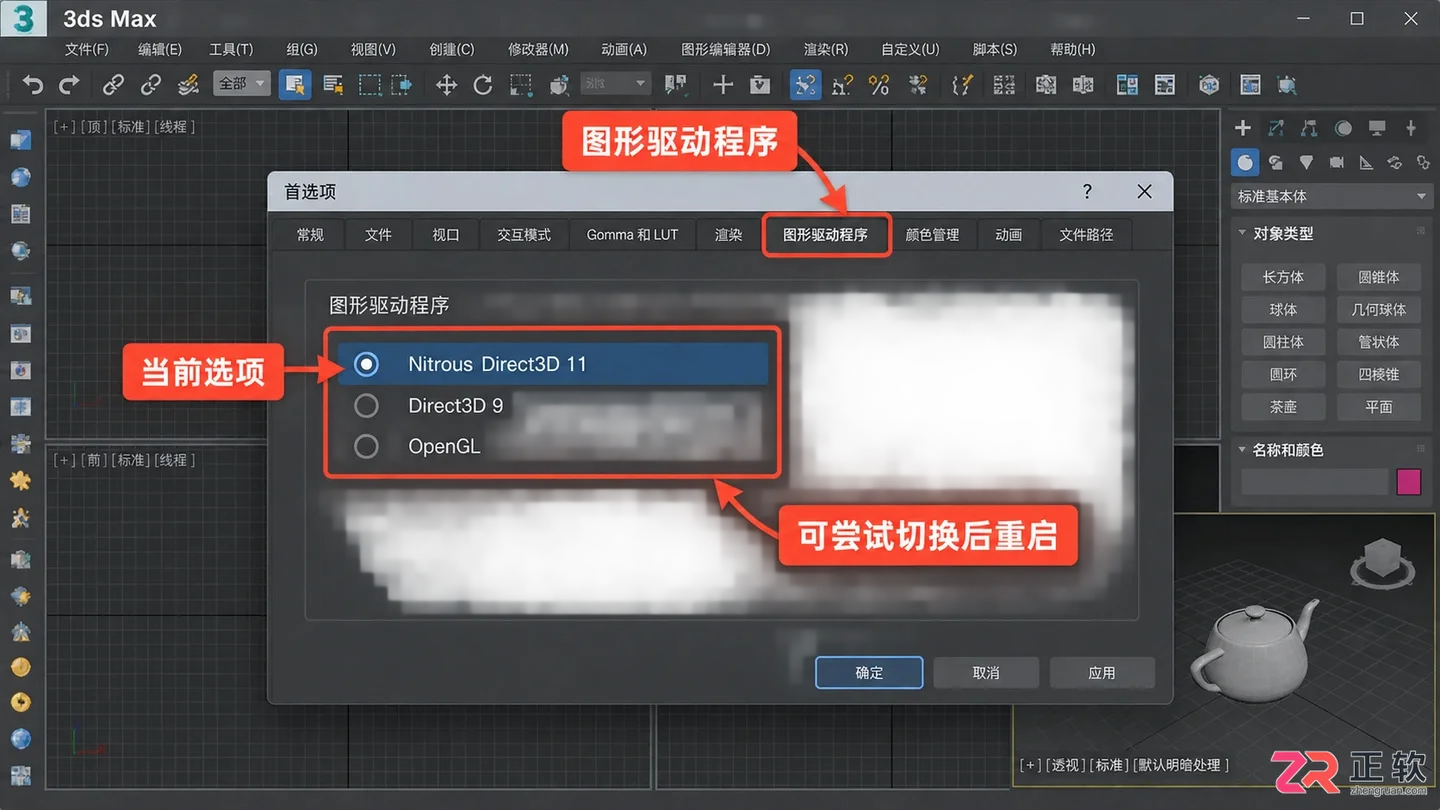
Task: Select the Helpers category icon
Action: 1366,162
